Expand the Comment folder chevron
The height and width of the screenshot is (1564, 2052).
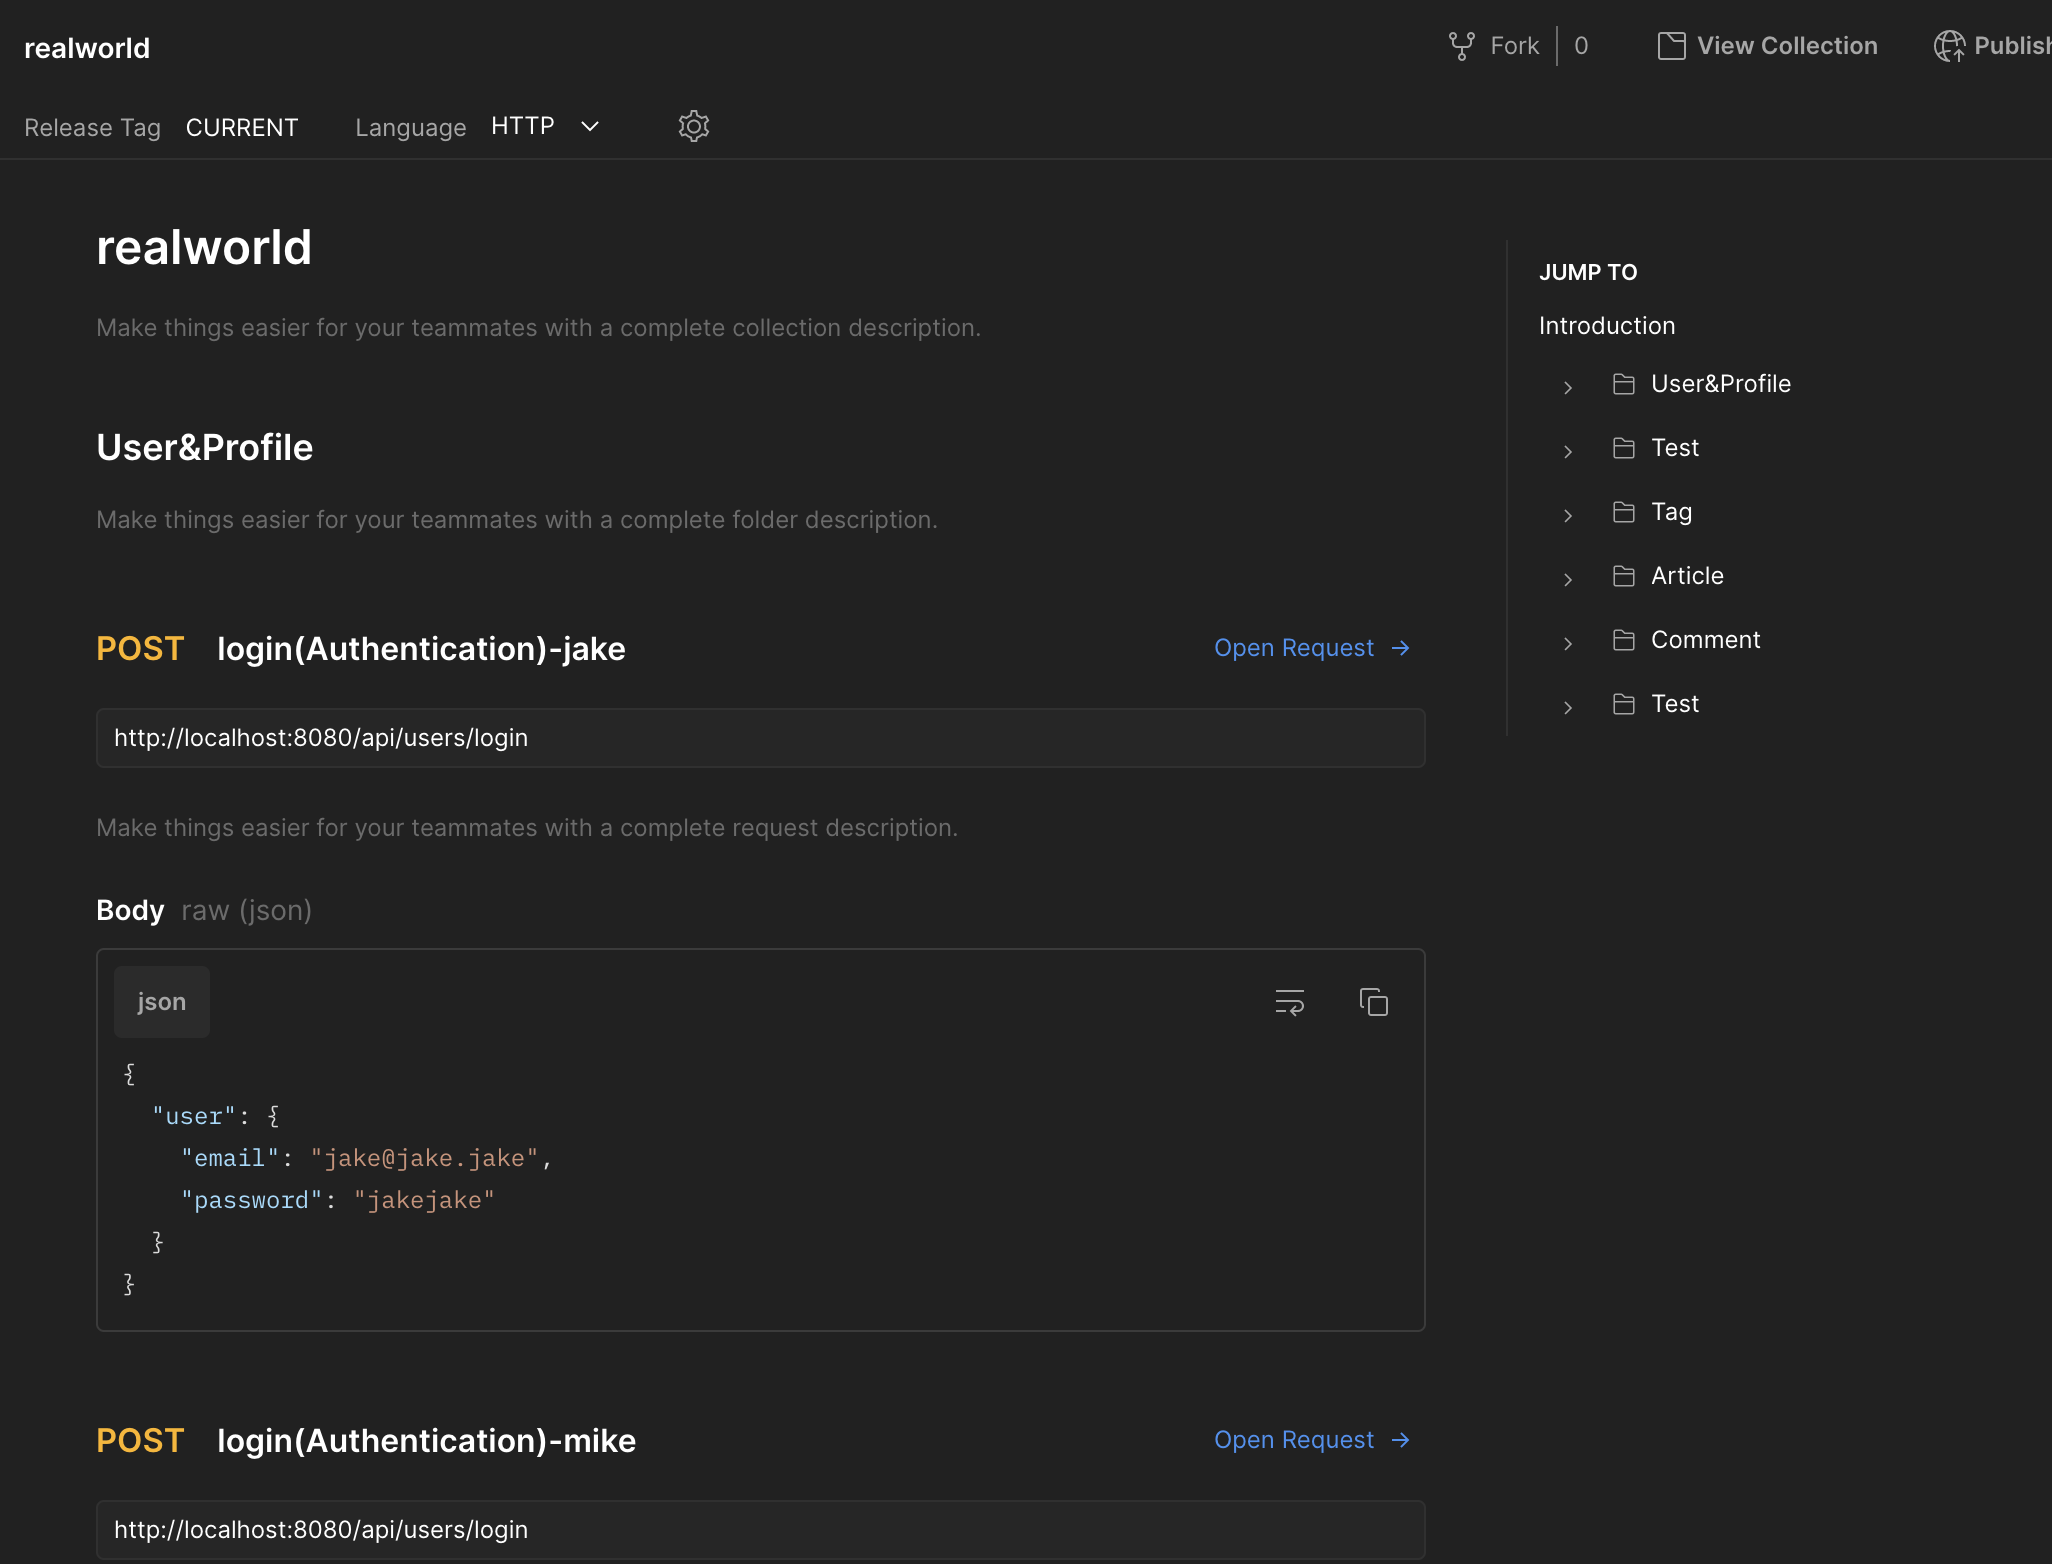(1568, 643)
